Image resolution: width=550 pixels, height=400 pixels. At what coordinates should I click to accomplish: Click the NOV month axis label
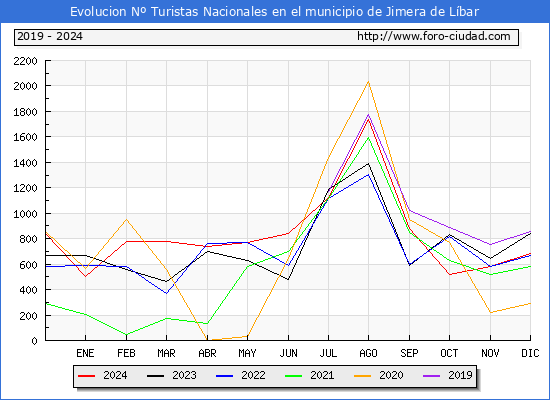pos(490,353)
